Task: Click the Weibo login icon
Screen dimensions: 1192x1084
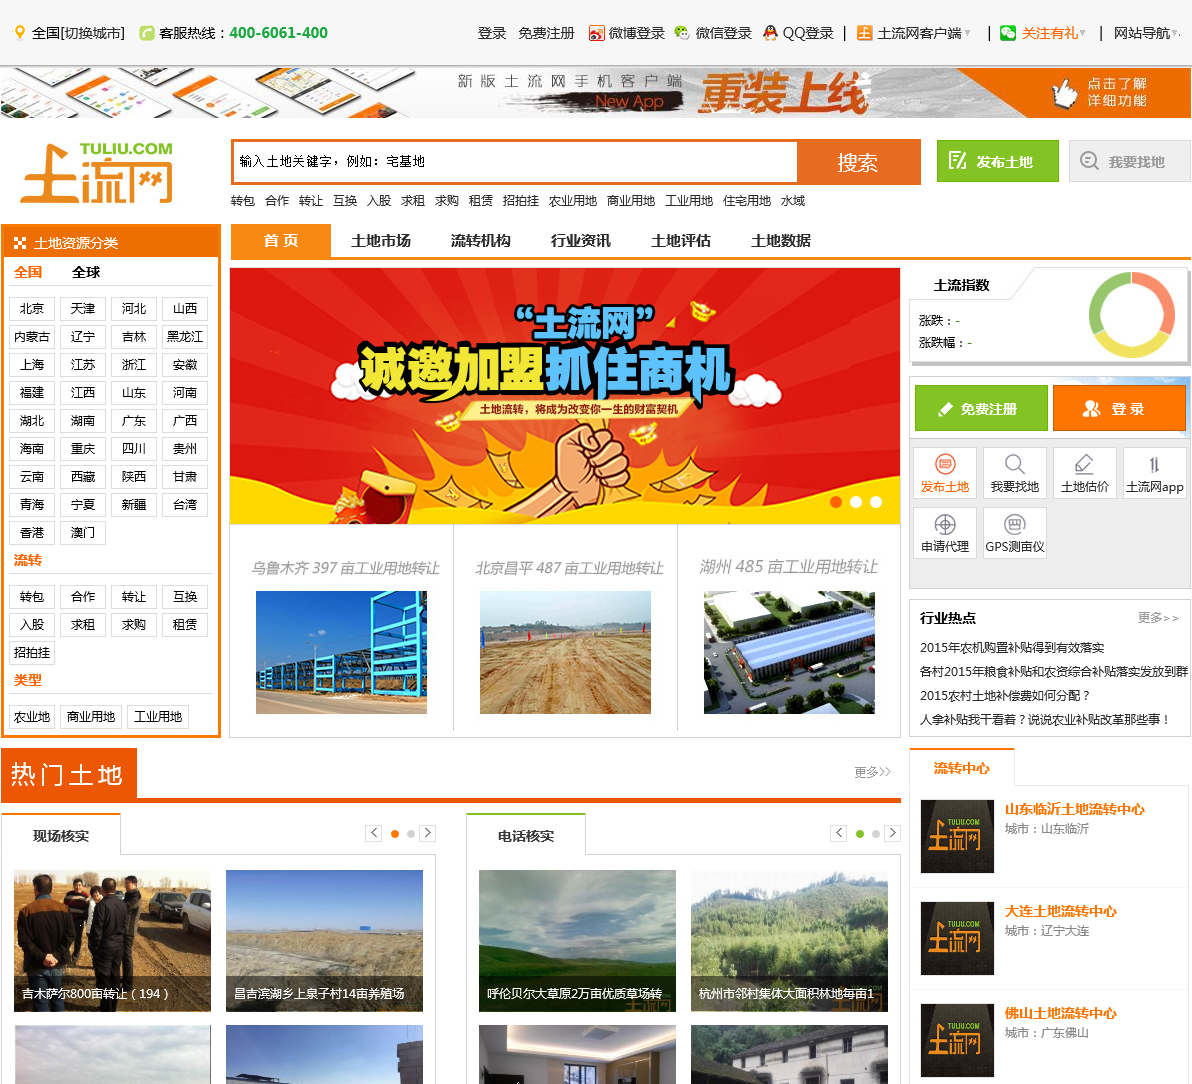Action: point(597,33)
